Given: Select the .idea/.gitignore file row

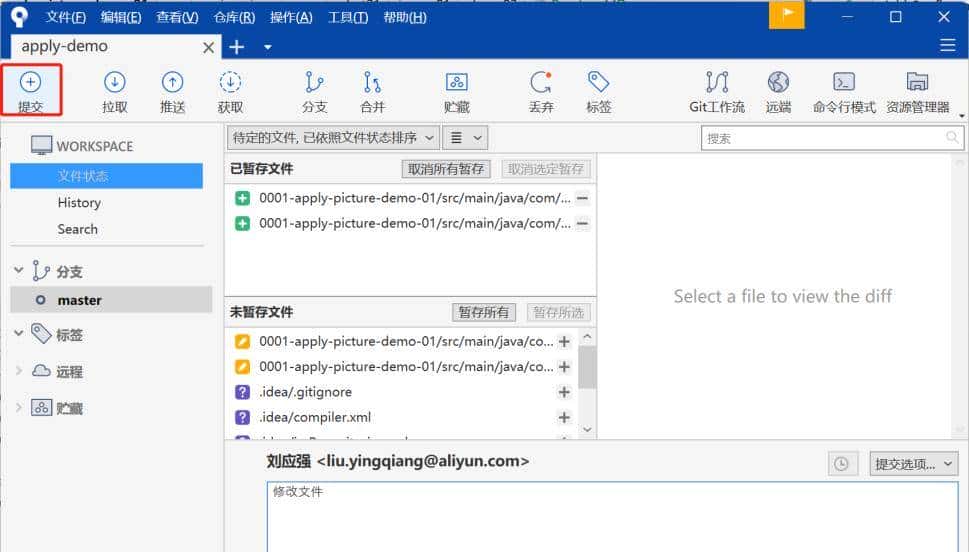Looking at the screenshot, I should (402, 392).
